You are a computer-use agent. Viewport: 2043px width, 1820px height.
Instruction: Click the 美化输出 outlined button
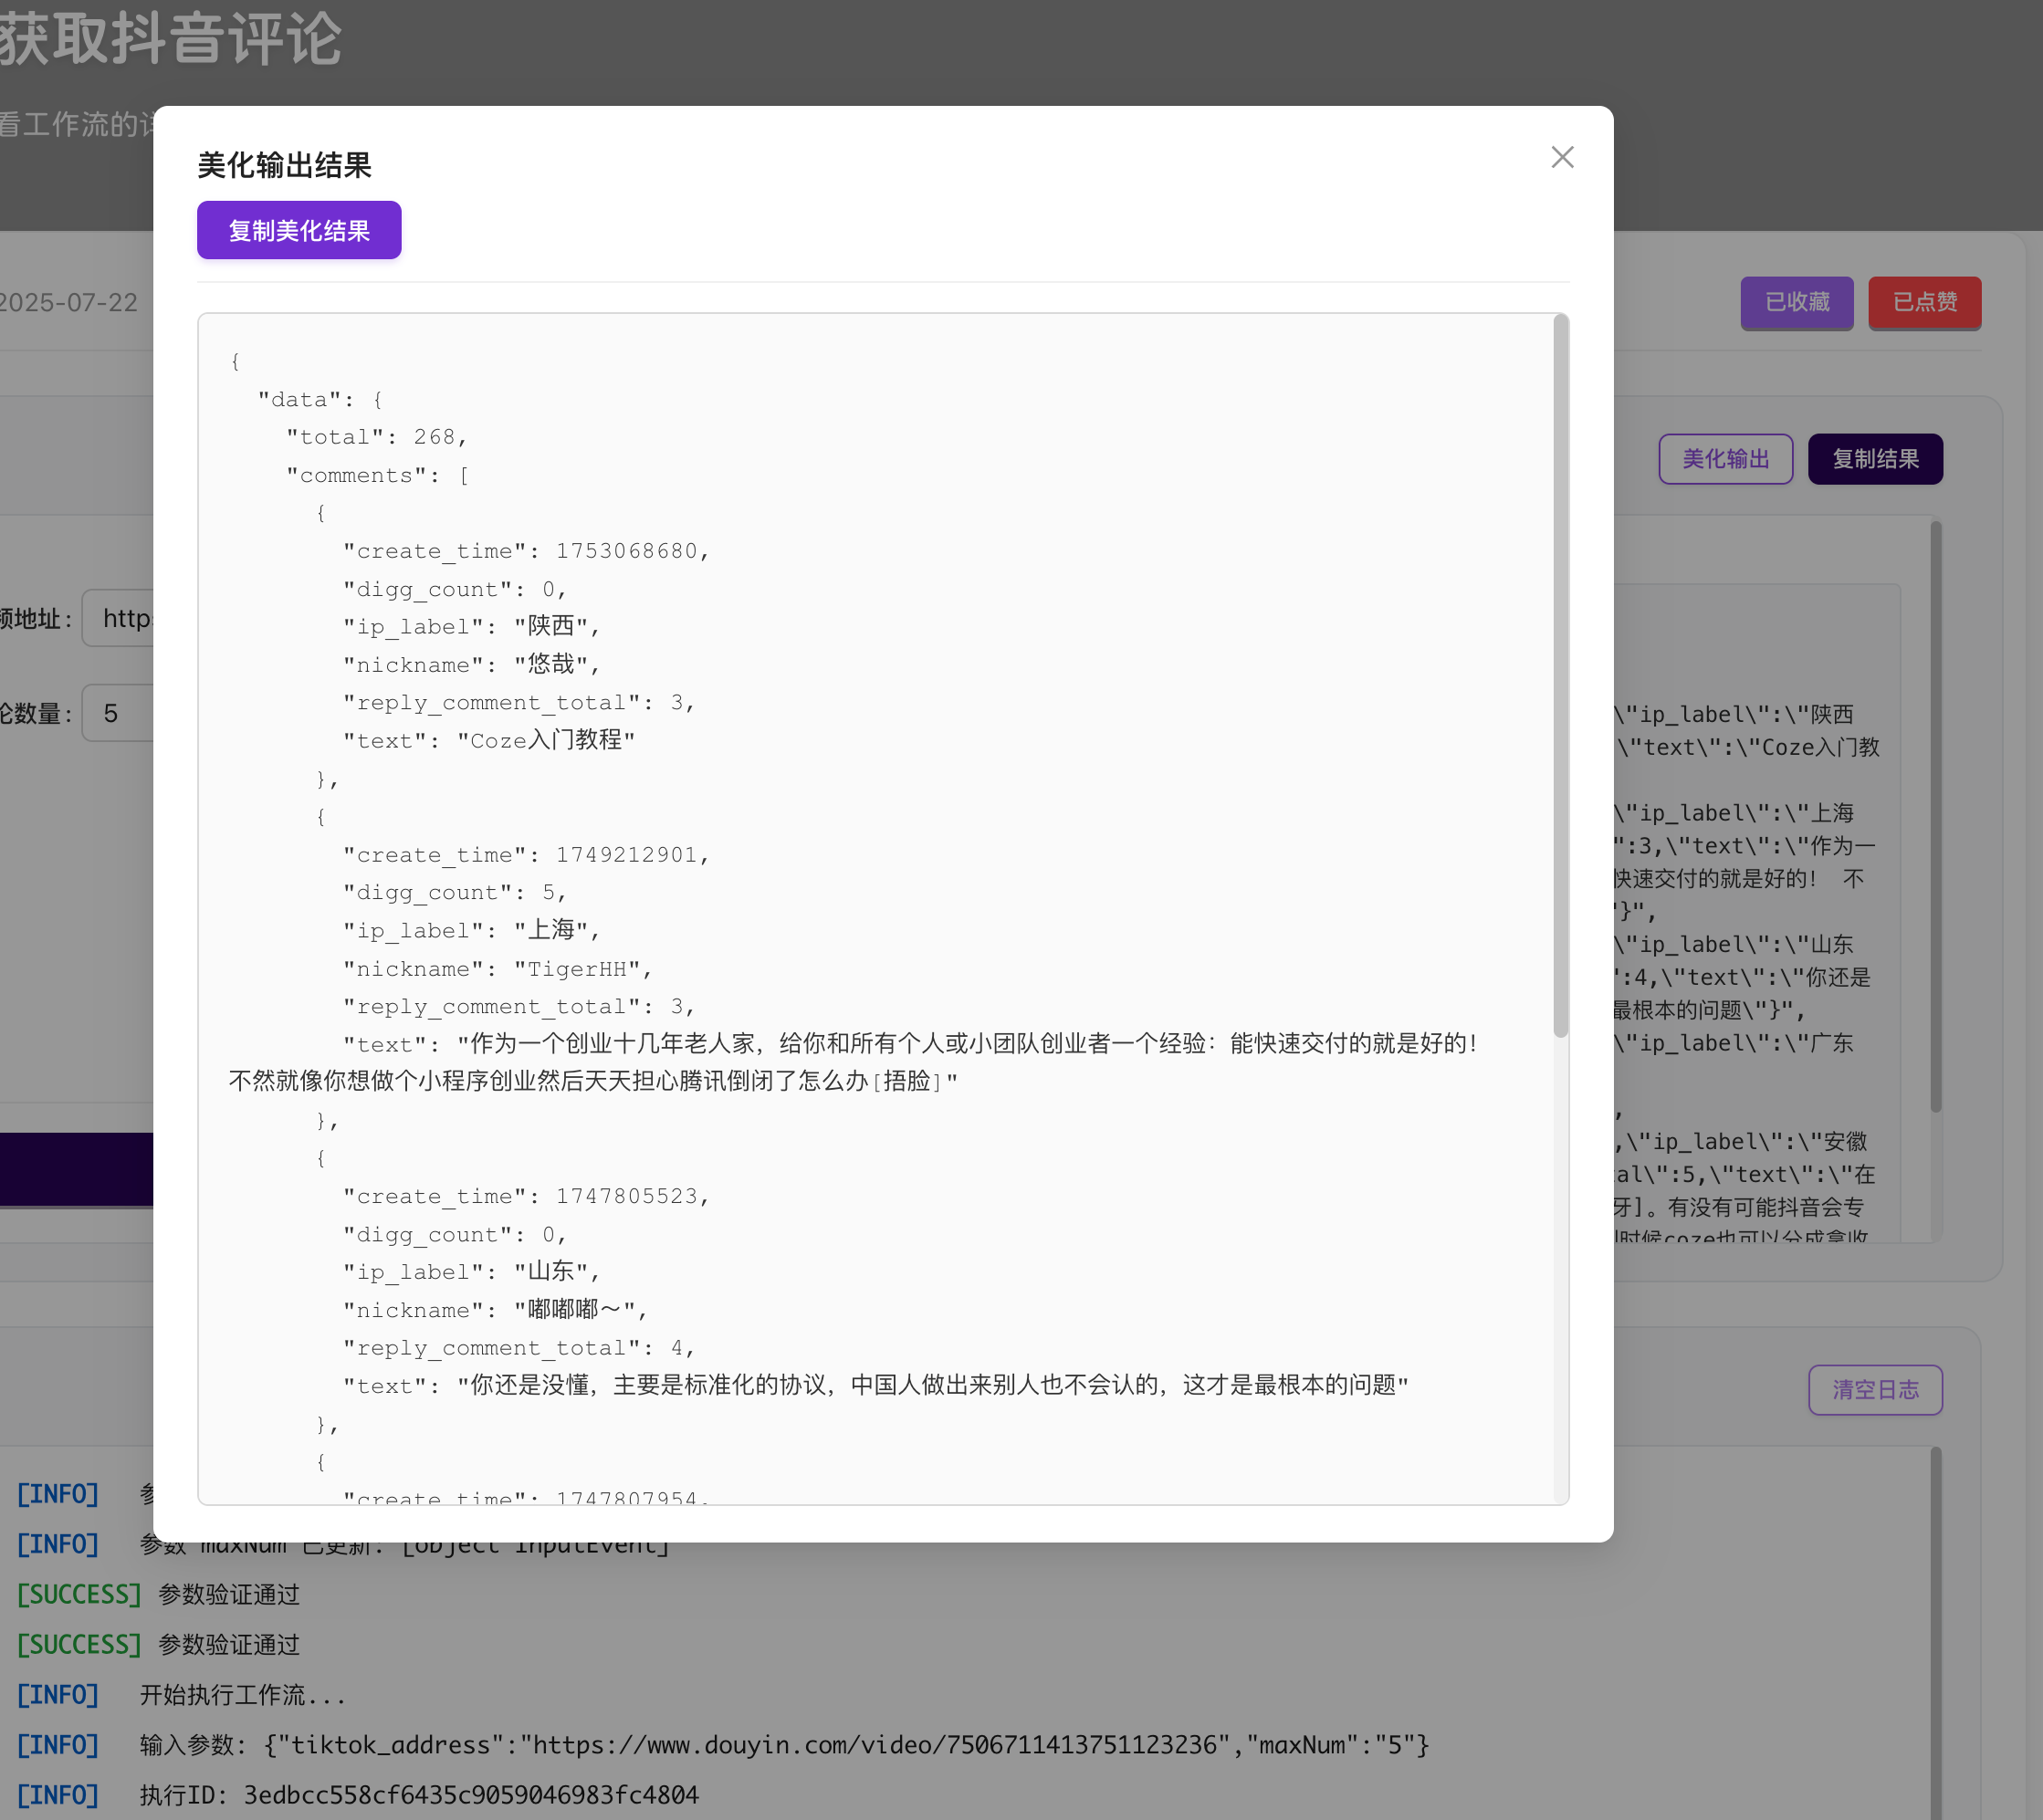[x=1725, y=459]
